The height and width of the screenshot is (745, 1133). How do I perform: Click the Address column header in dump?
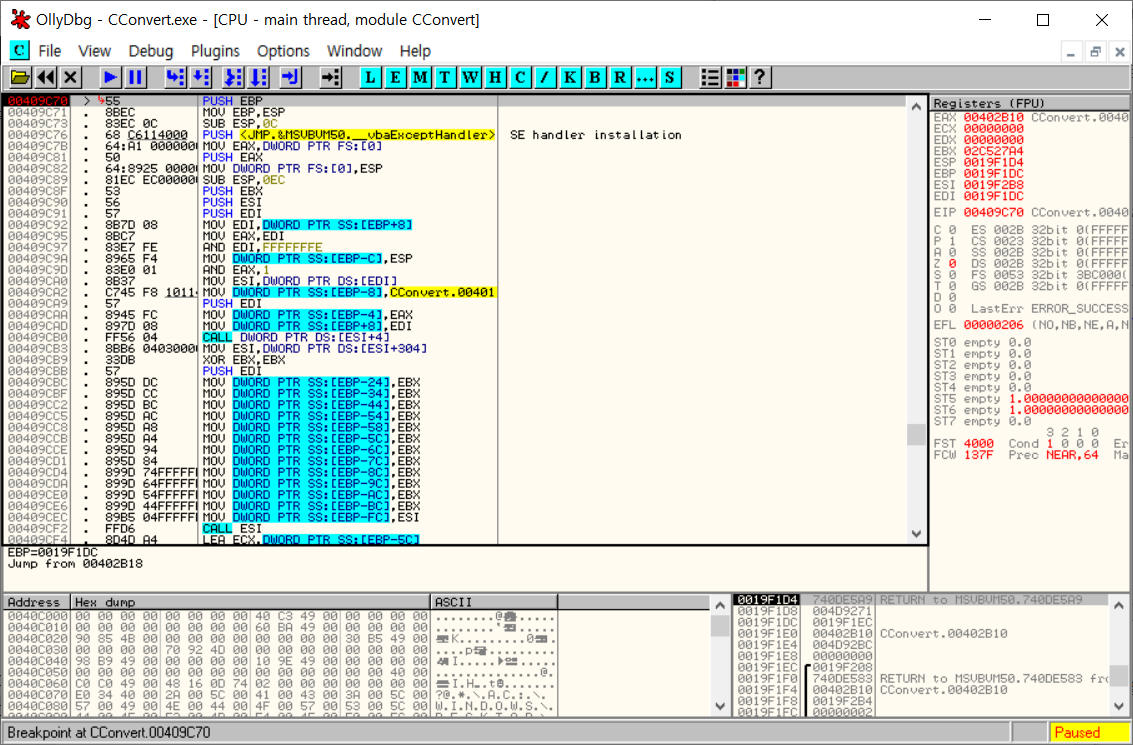point(37,602)
